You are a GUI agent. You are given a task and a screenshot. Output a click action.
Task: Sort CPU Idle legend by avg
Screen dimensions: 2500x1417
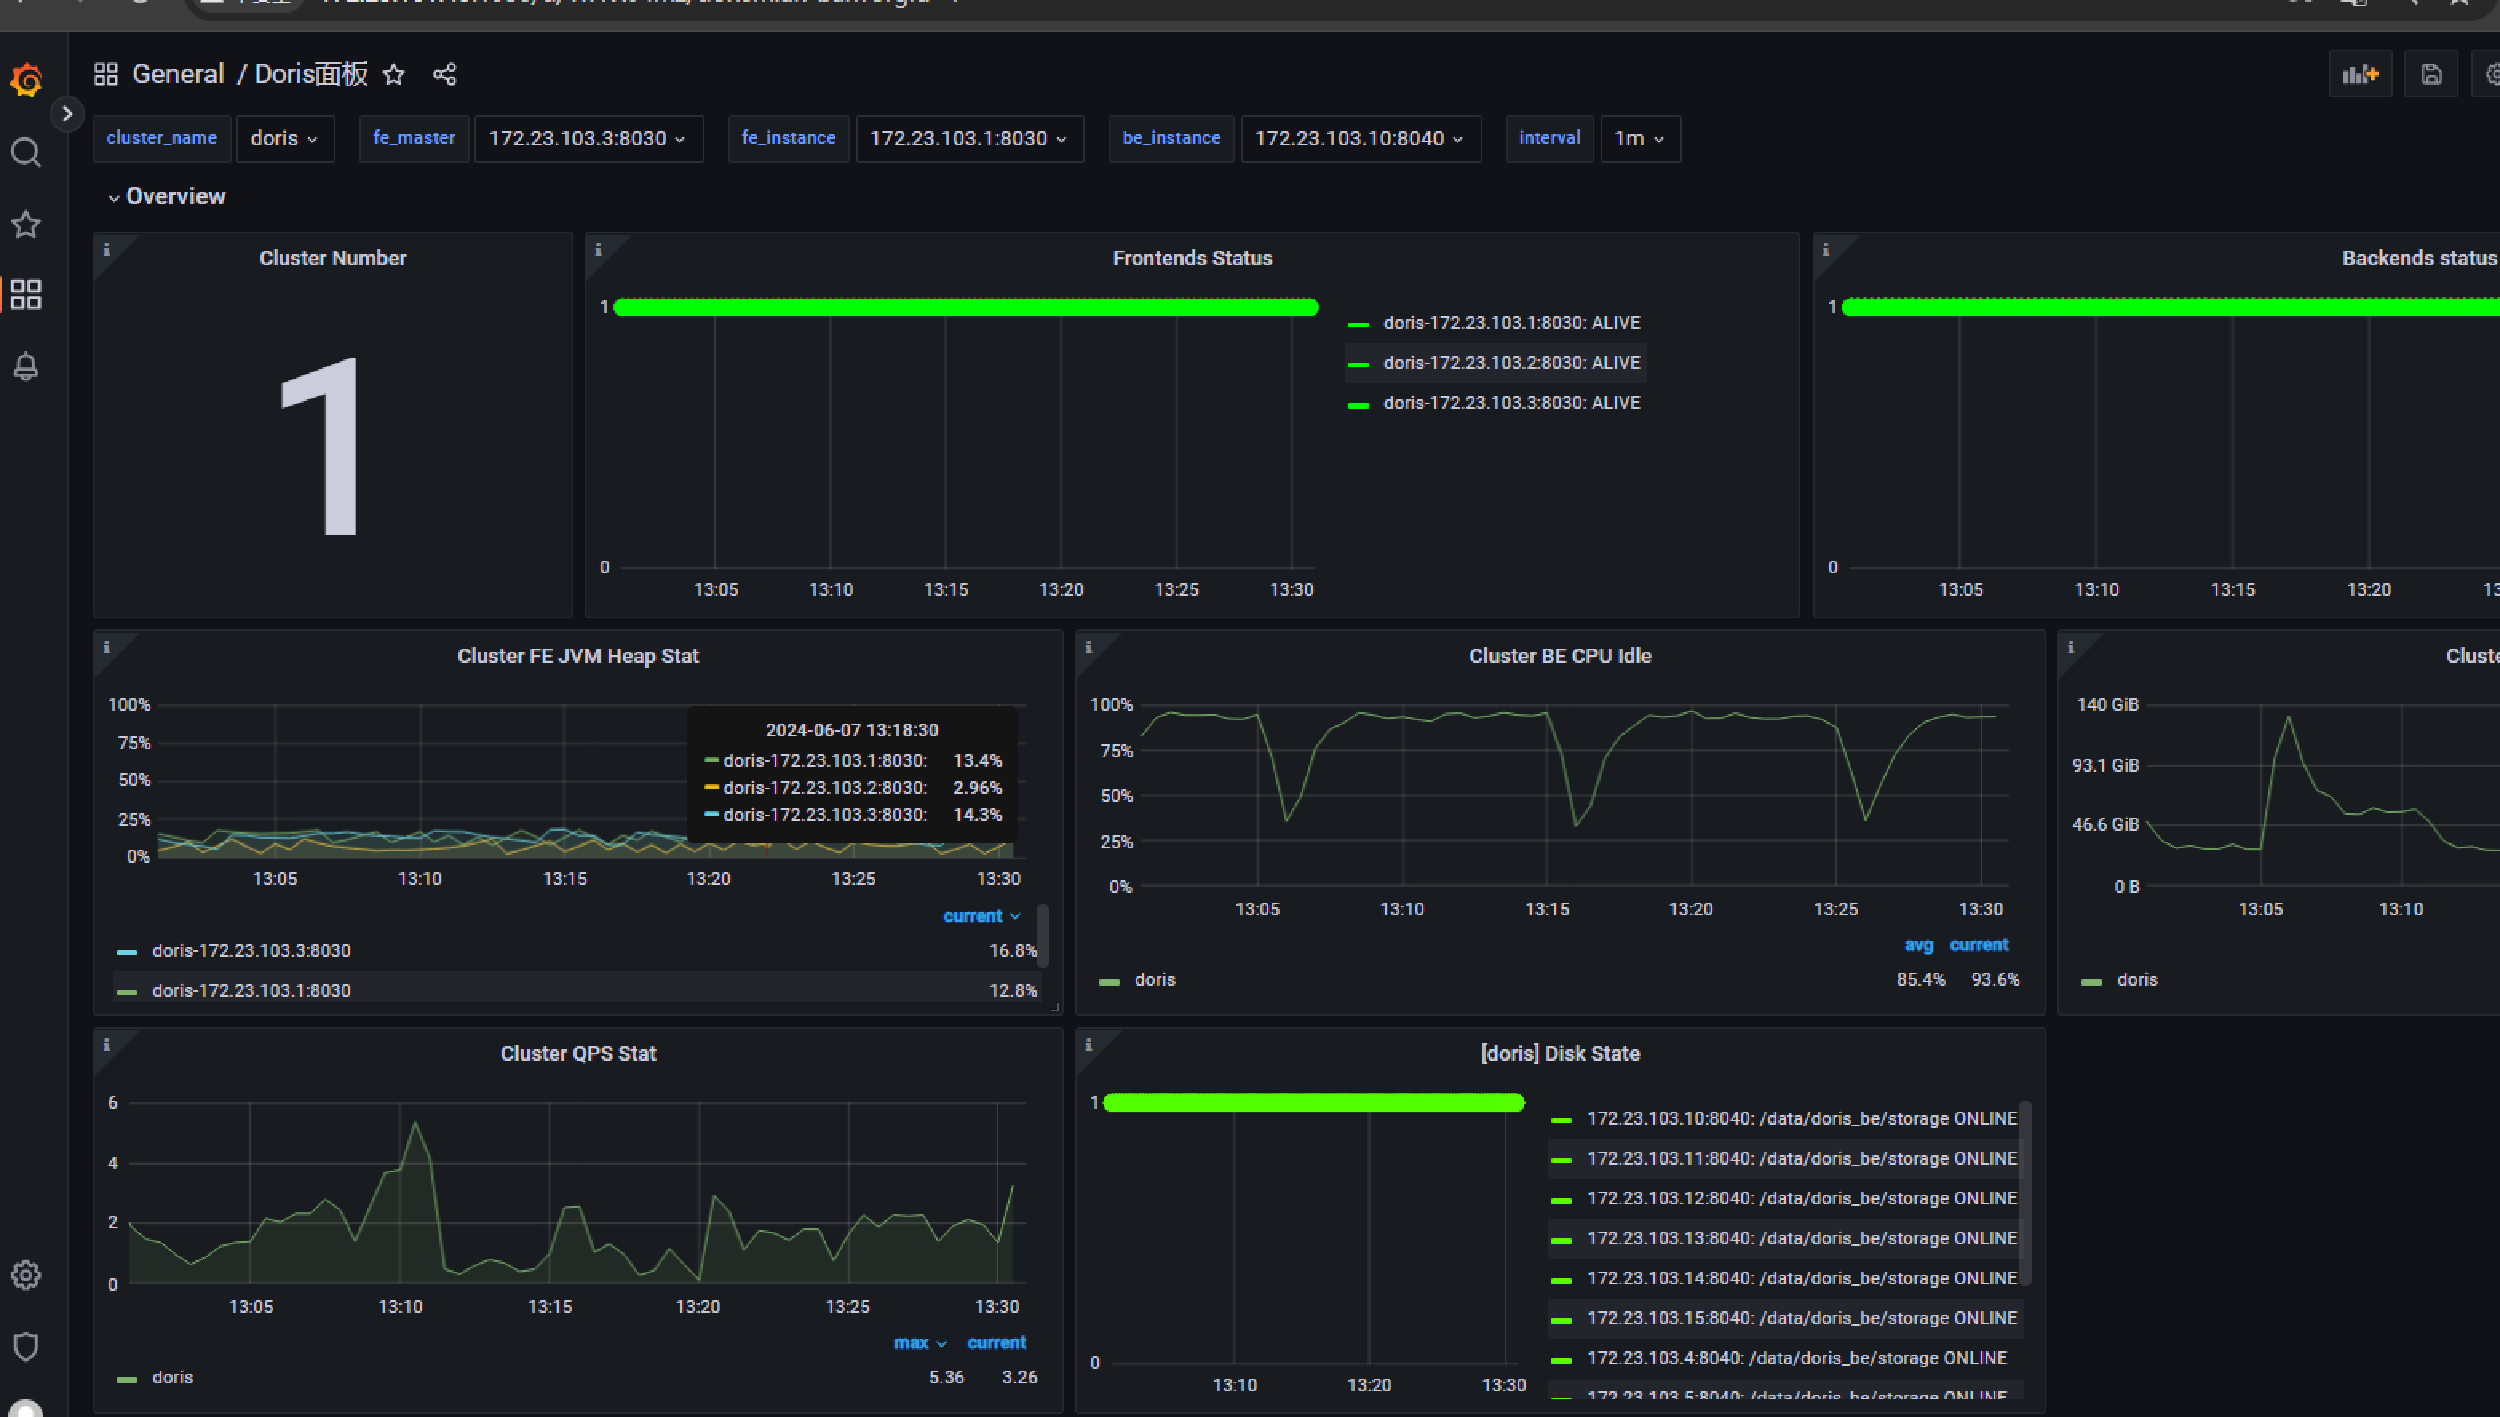pos(1918,945)
